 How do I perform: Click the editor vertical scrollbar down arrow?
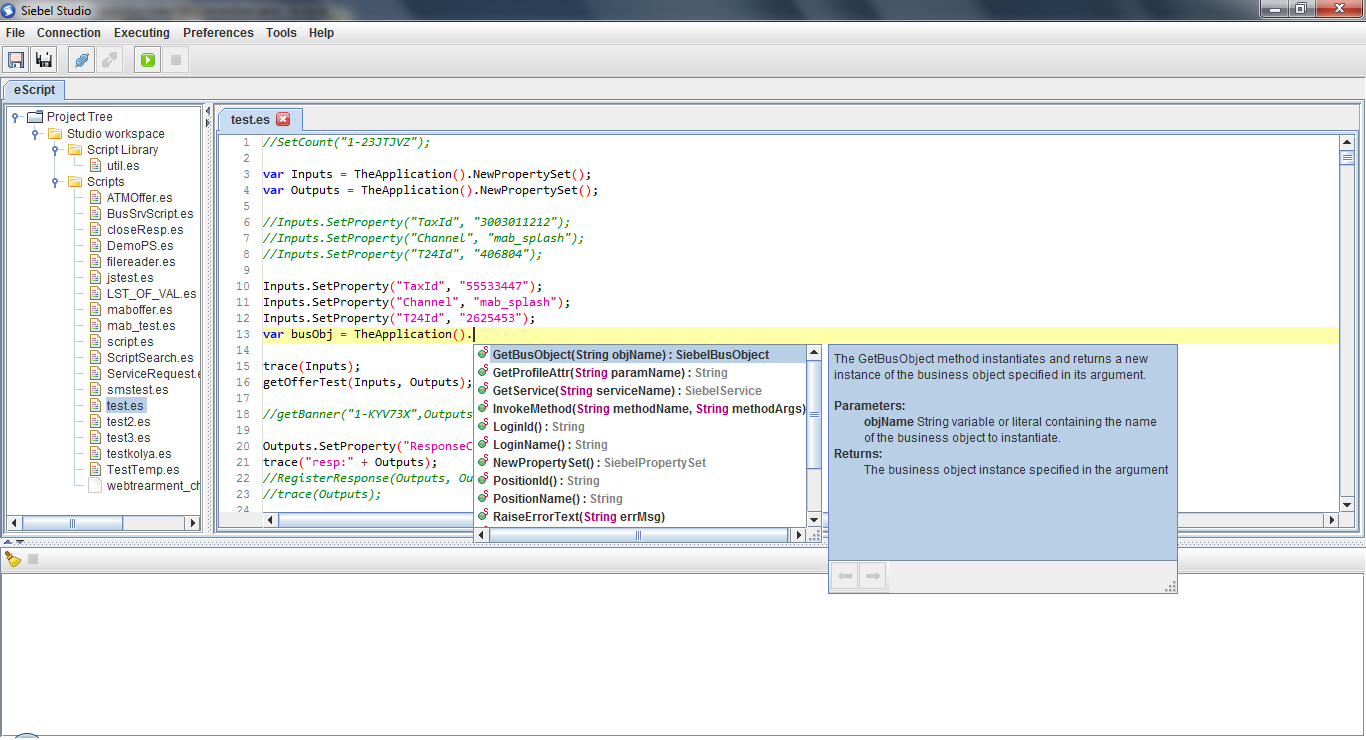click(x=1346, y=505)
